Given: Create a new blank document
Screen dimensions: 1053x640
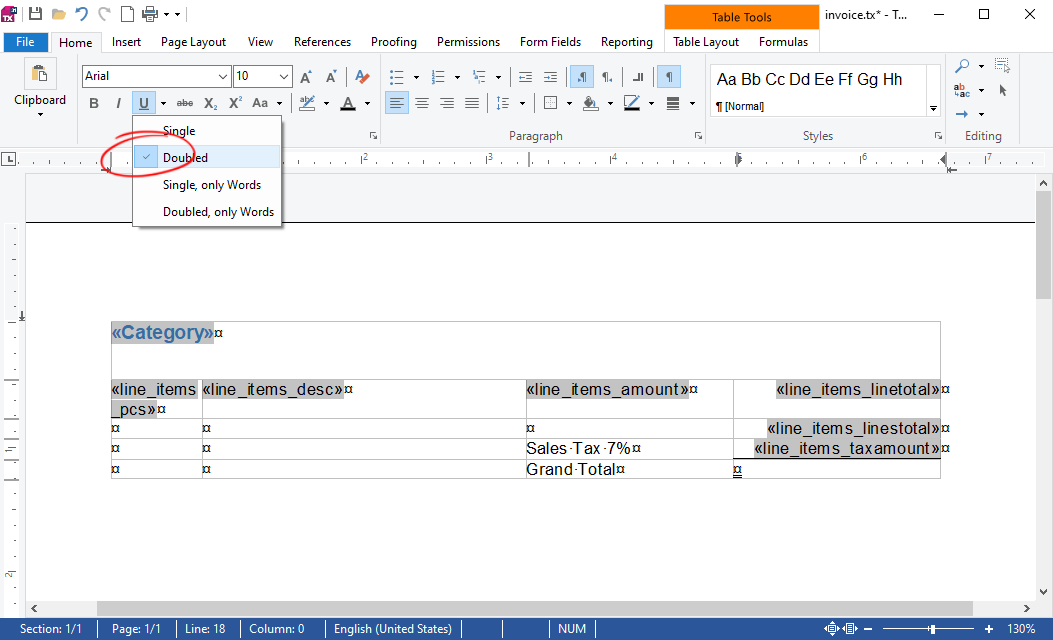Looking at the screenshot, I should point(127,14).
